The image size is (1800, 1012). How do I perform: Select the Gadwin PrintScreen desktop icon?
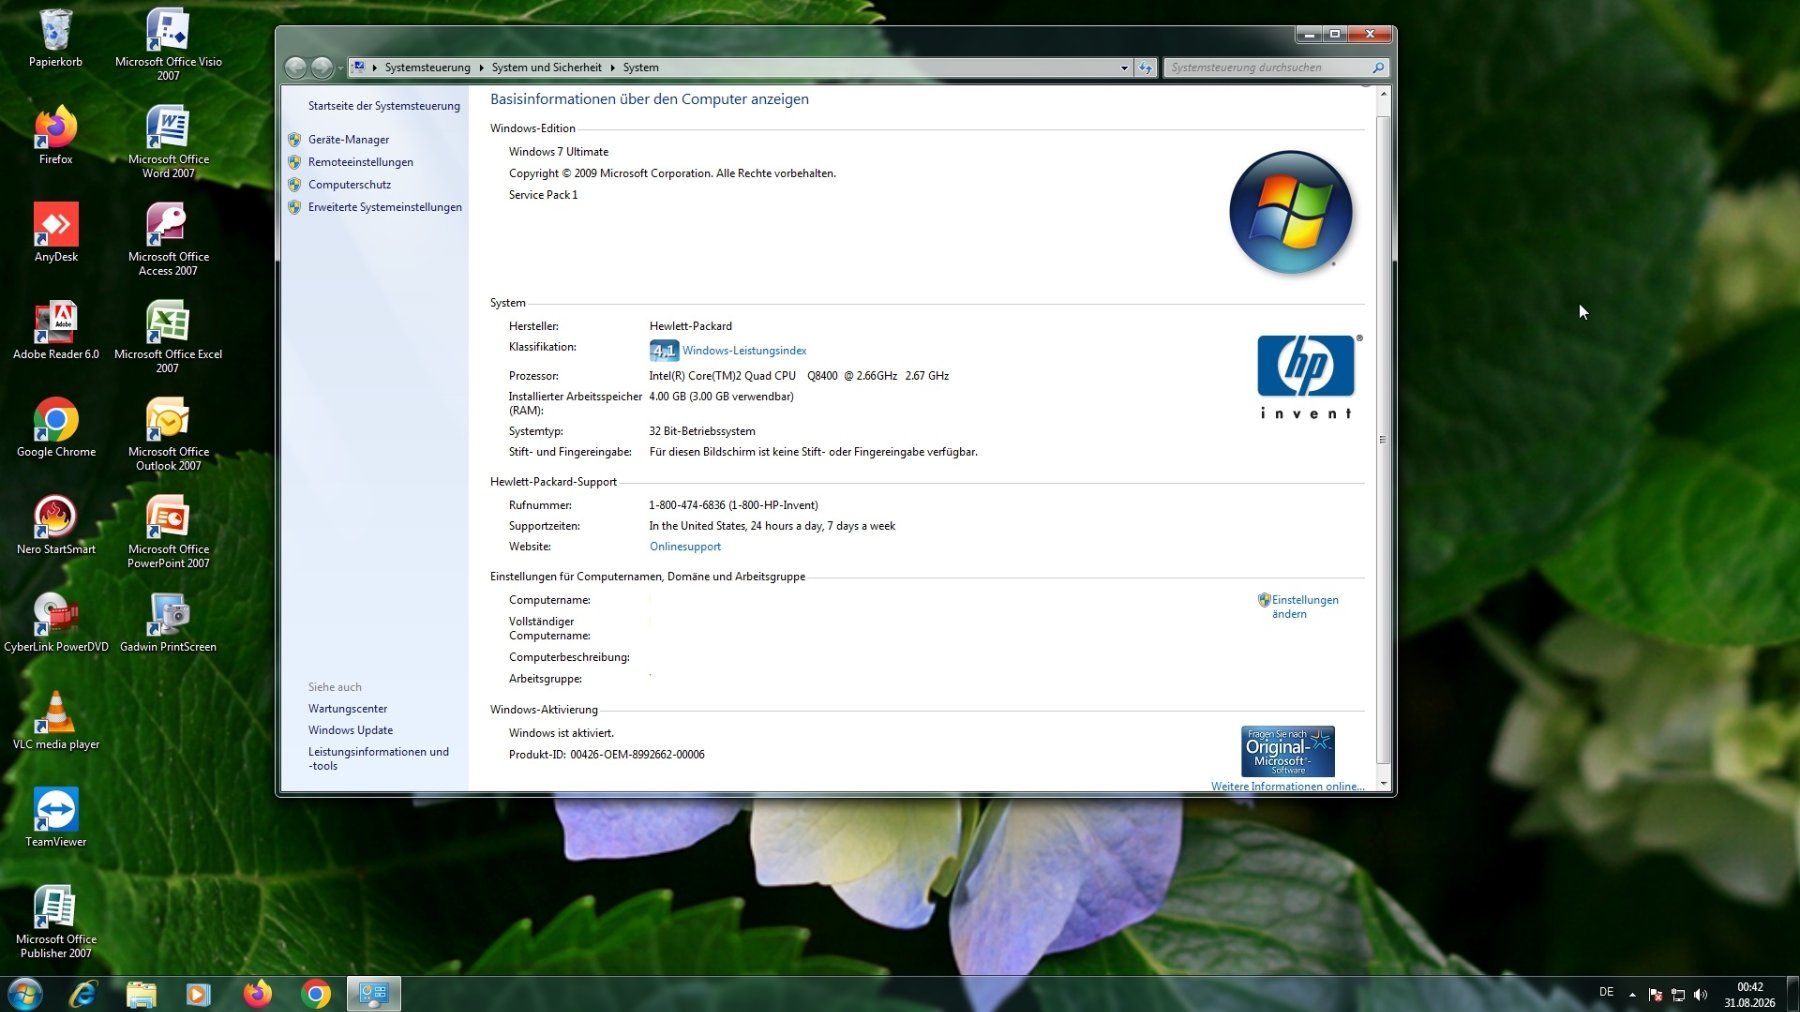168,622
